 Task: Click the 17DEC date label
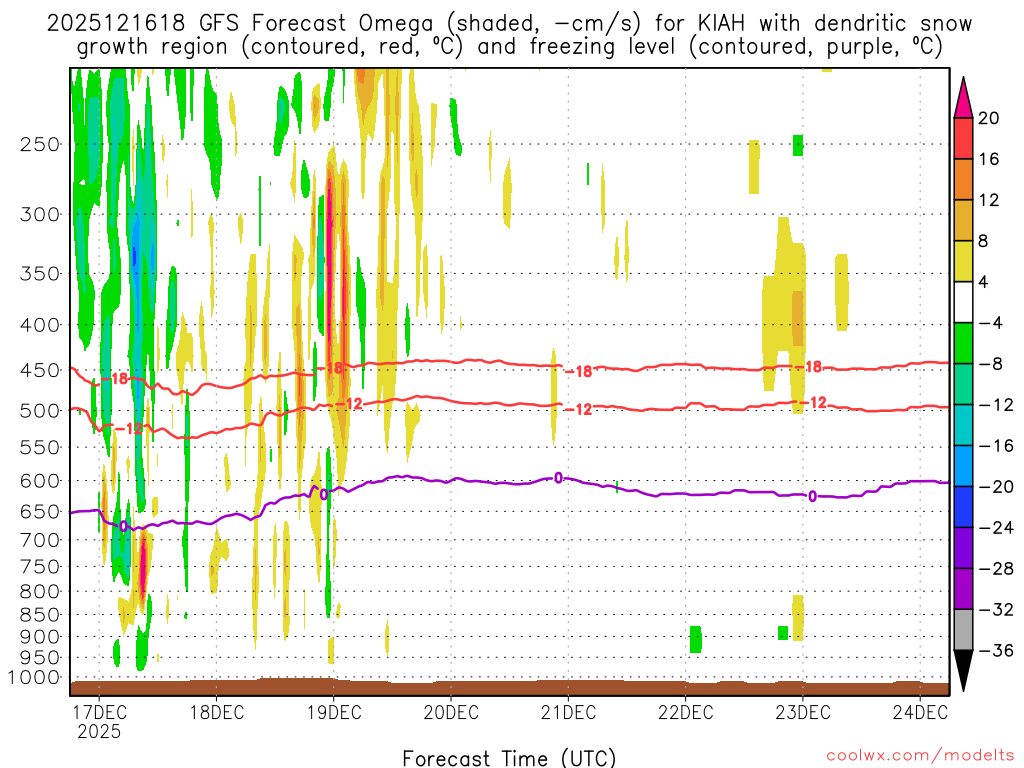99,712
